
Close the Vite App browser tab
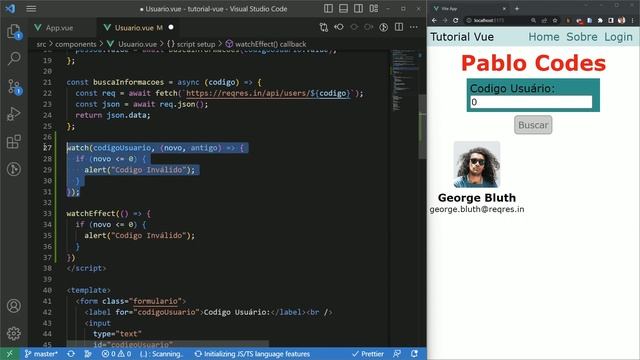click(x=504, y=8)
